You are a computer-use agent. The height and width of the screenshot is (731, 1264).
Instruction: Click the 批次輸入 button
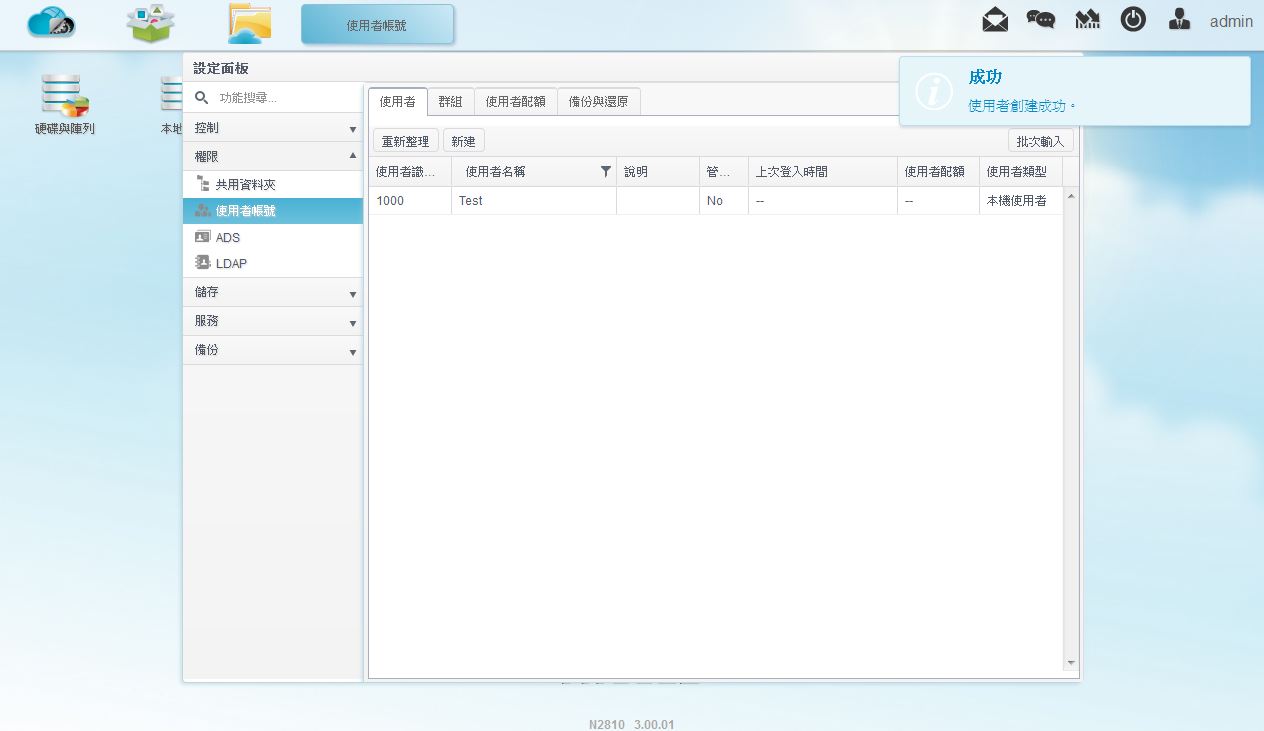[1040, 141]
